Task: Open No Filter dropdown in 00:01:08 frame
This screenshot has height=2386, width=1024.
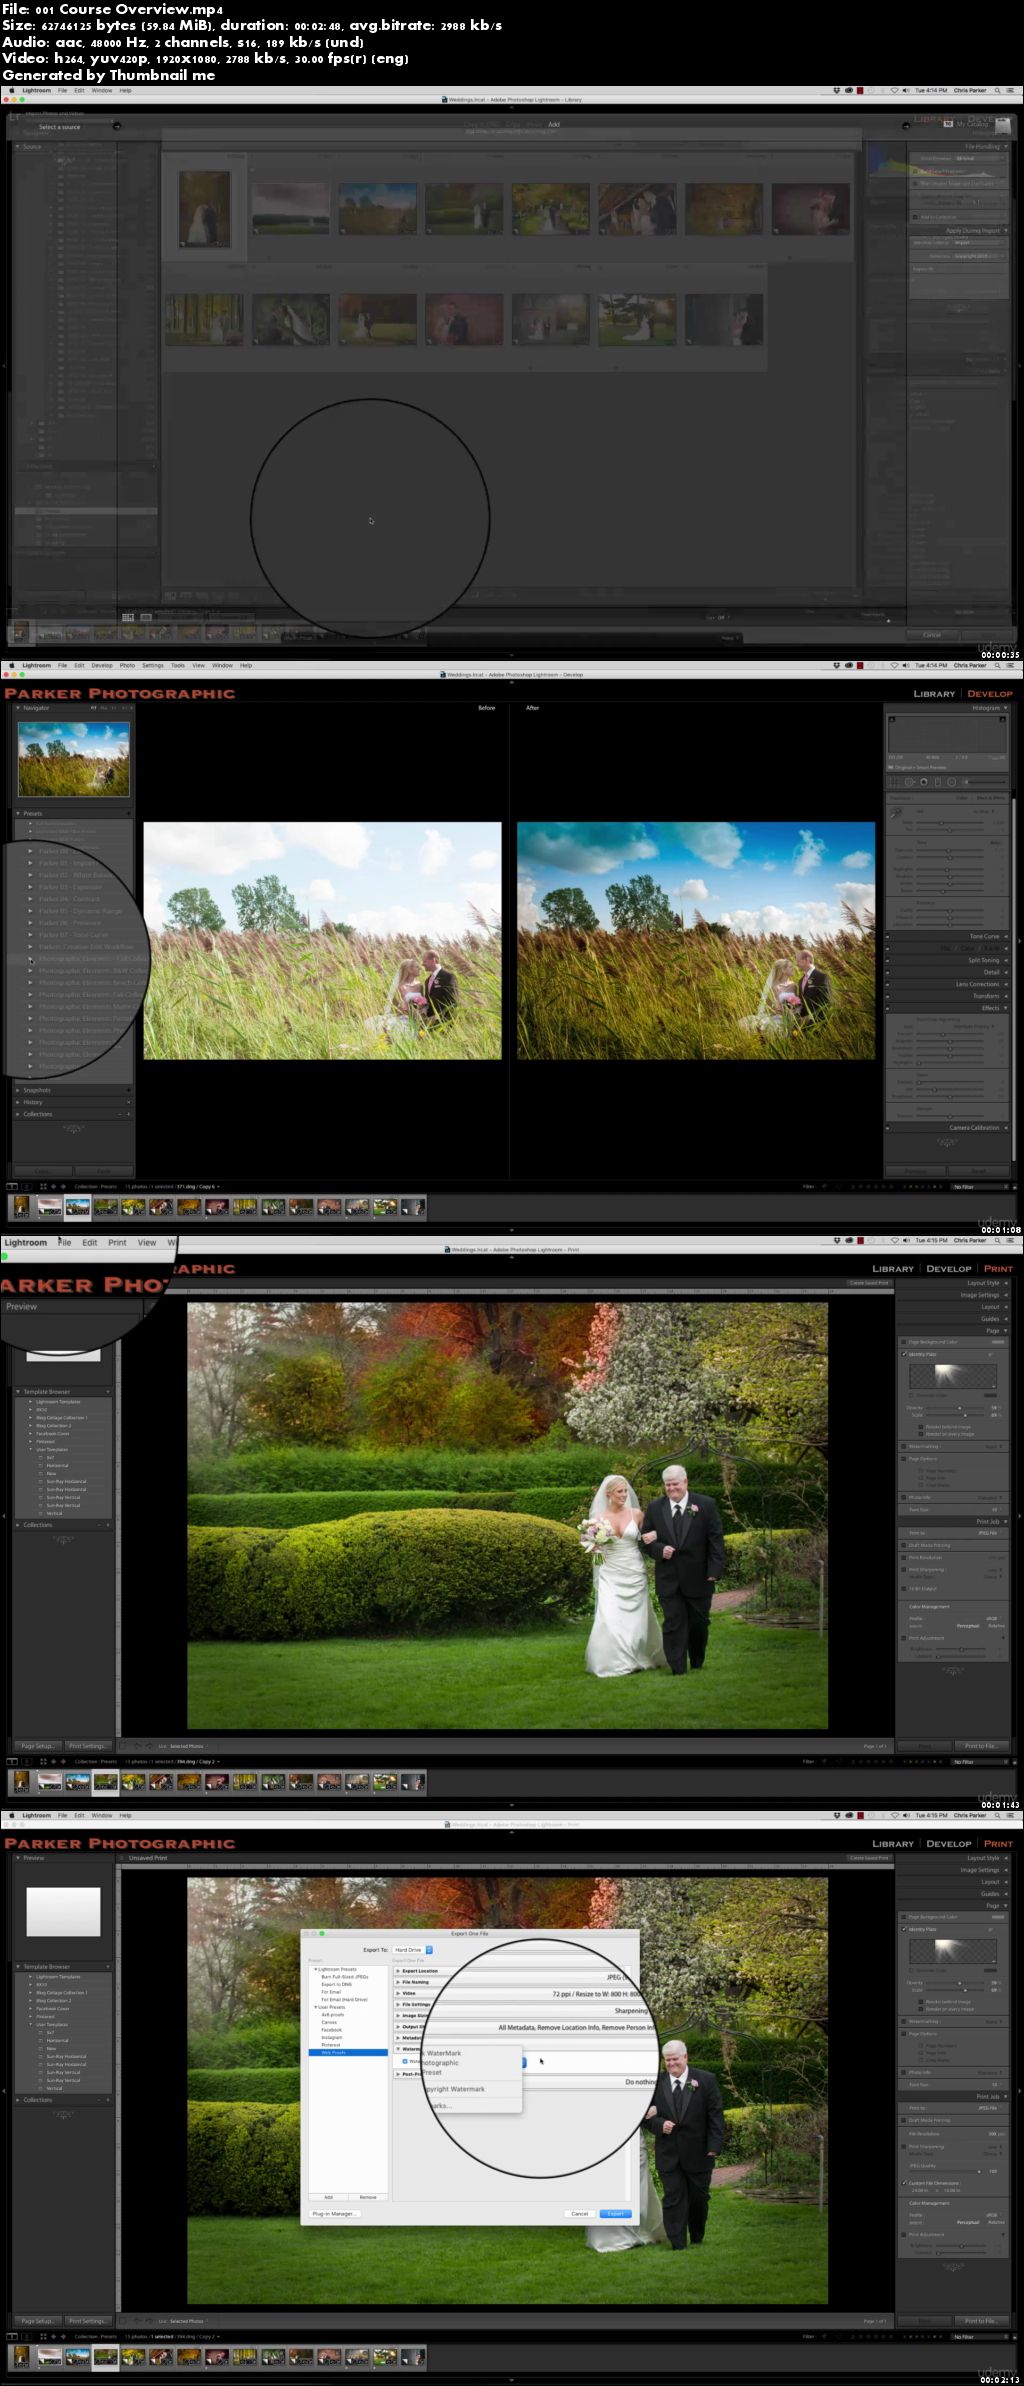Action: (978, 1187)
